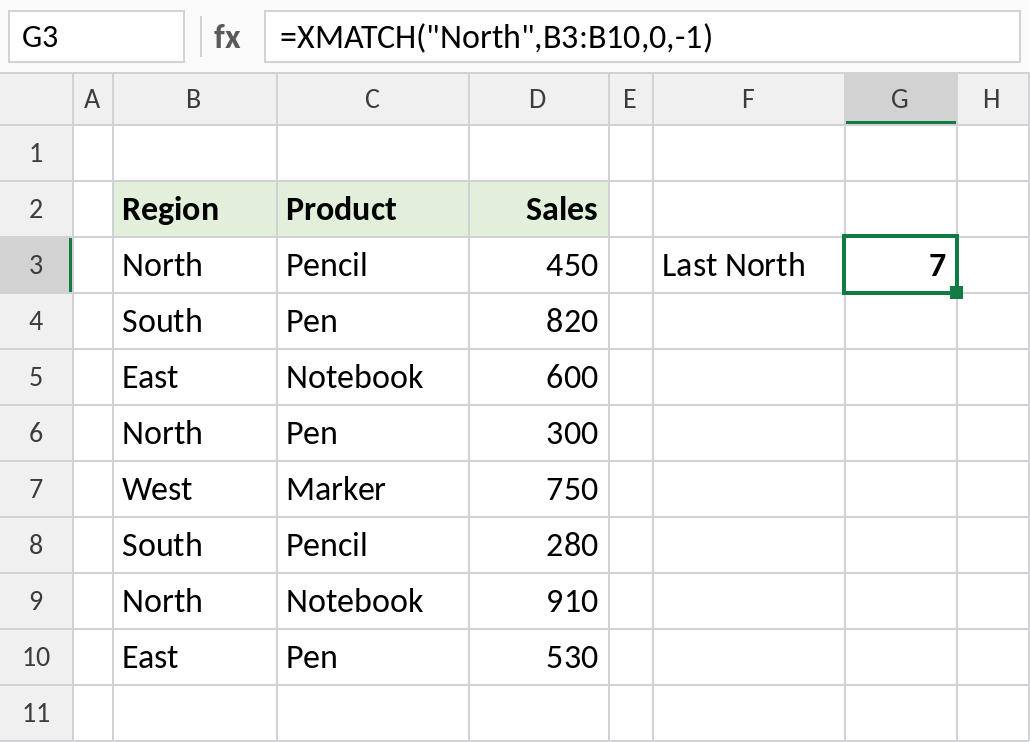The height and width of the screenshot is (742, 1030).
Task: Click the East cell in row 5
Action: pos(195,377)
